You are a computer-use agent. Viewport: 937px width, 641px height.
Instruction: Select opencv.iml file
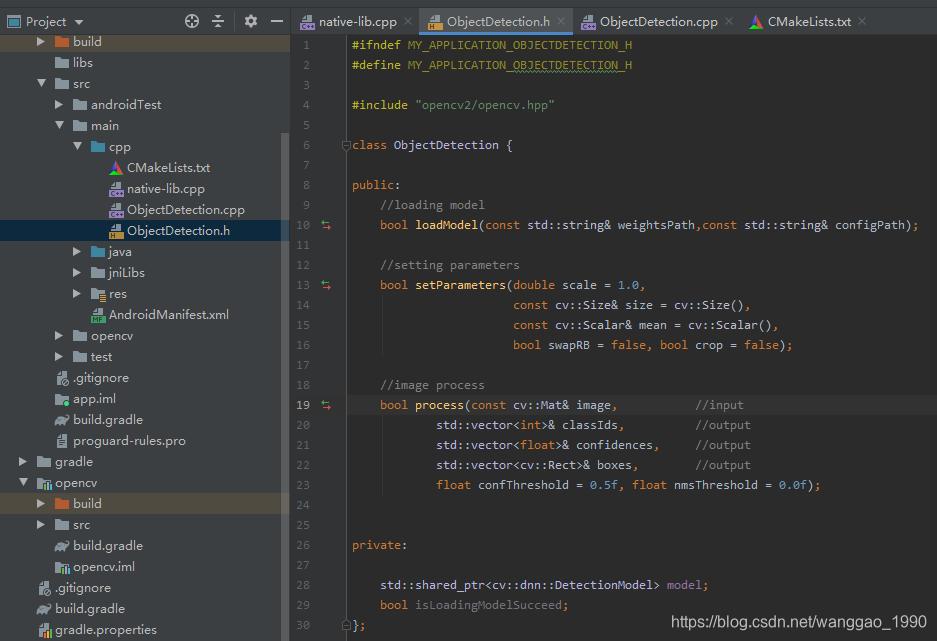pos(103,567)
